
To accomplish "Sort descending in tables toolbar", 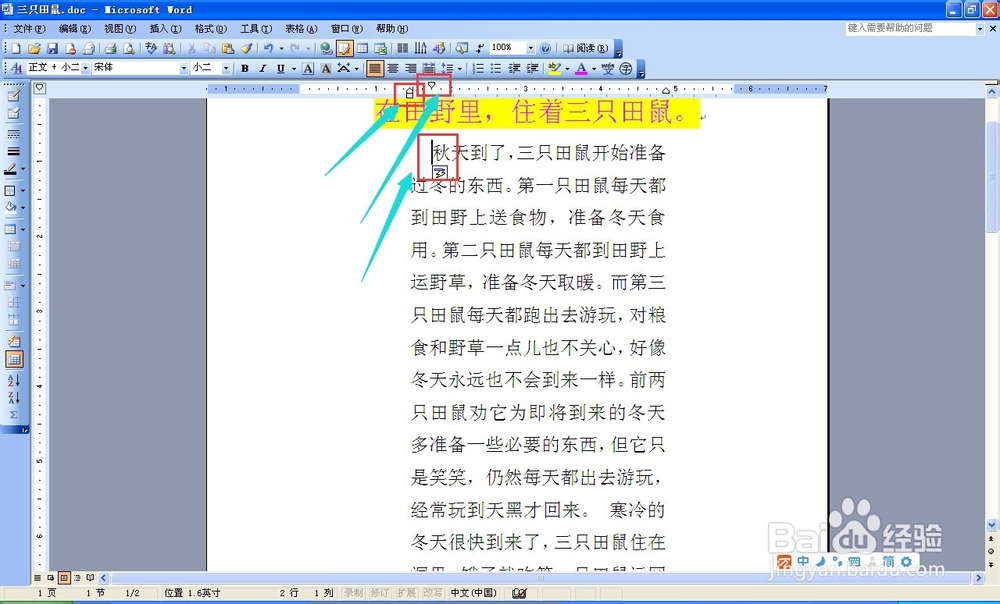I will [13, 397].
